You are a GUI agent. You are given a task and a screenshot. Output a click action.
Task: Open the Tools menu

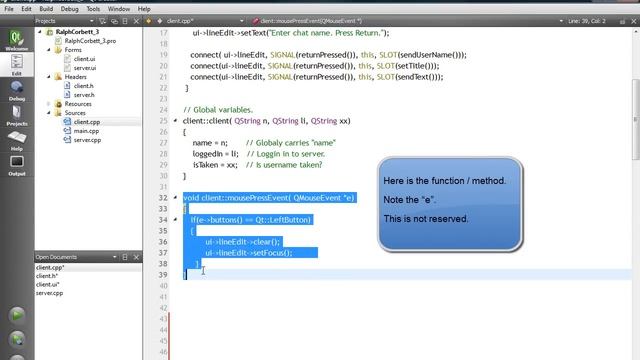point(93,9)
